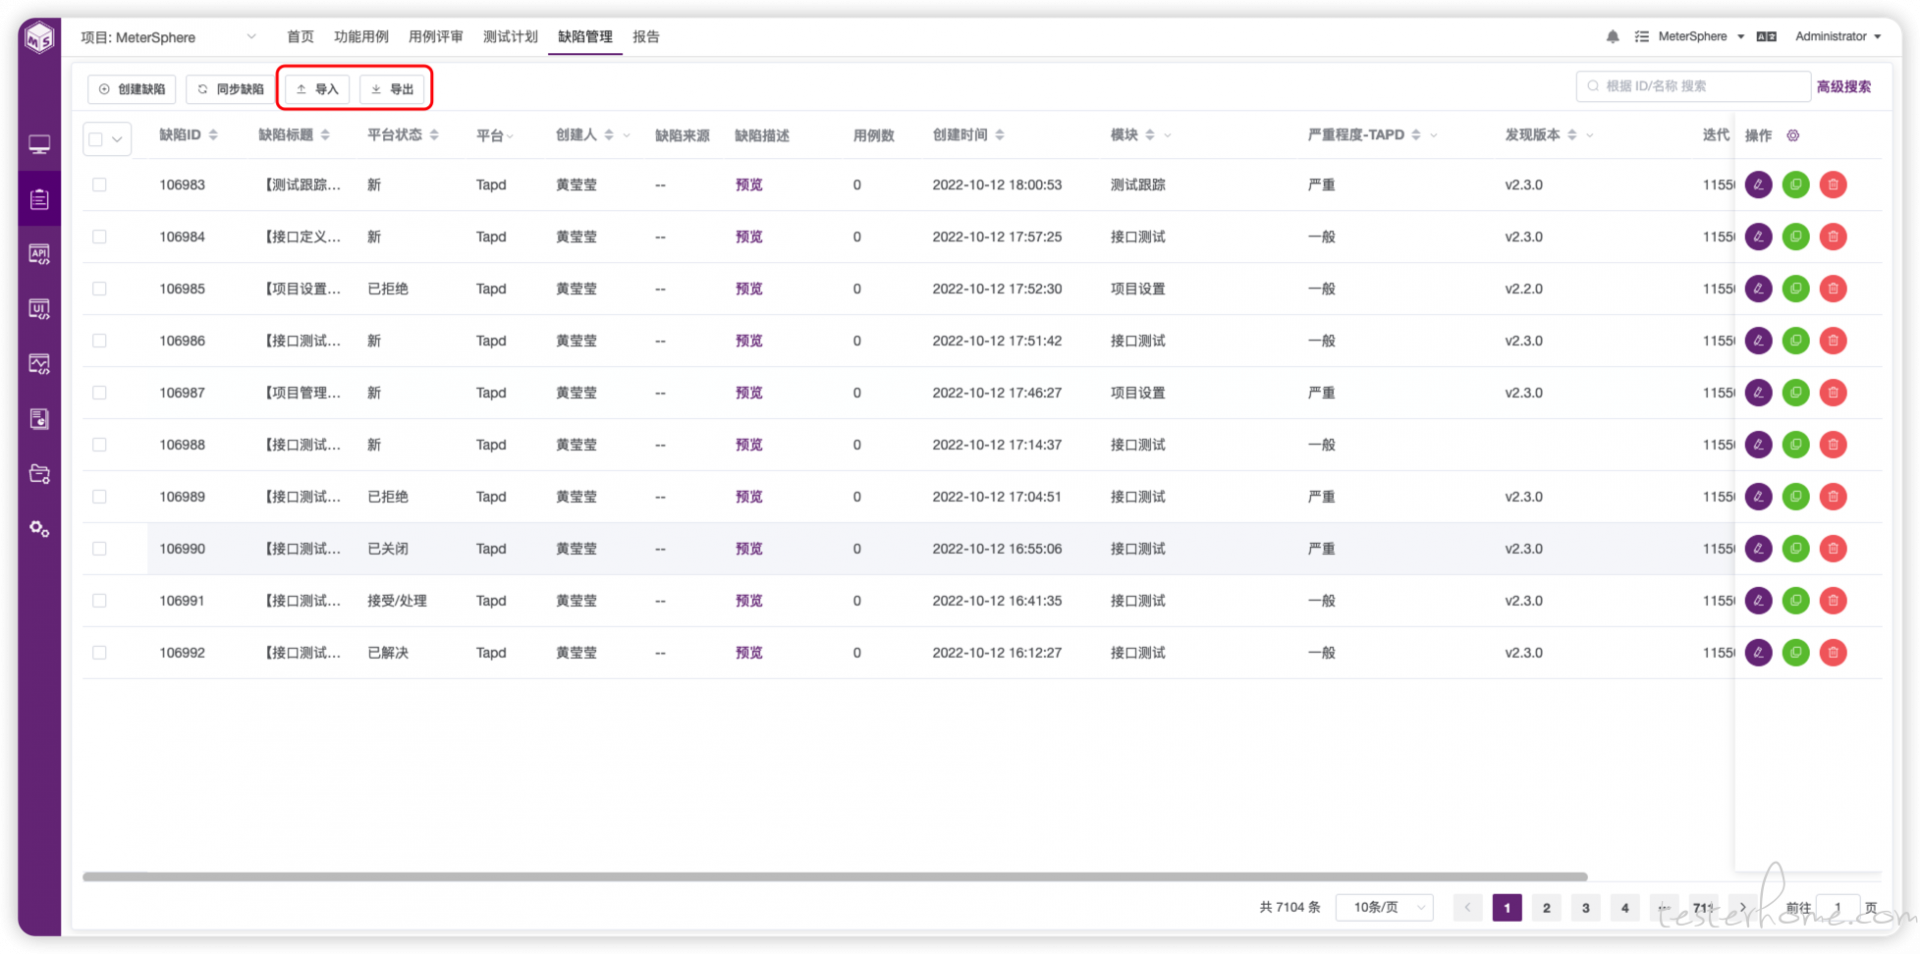Delete defect 106983 with the red trash icon

click(1833, 184)
